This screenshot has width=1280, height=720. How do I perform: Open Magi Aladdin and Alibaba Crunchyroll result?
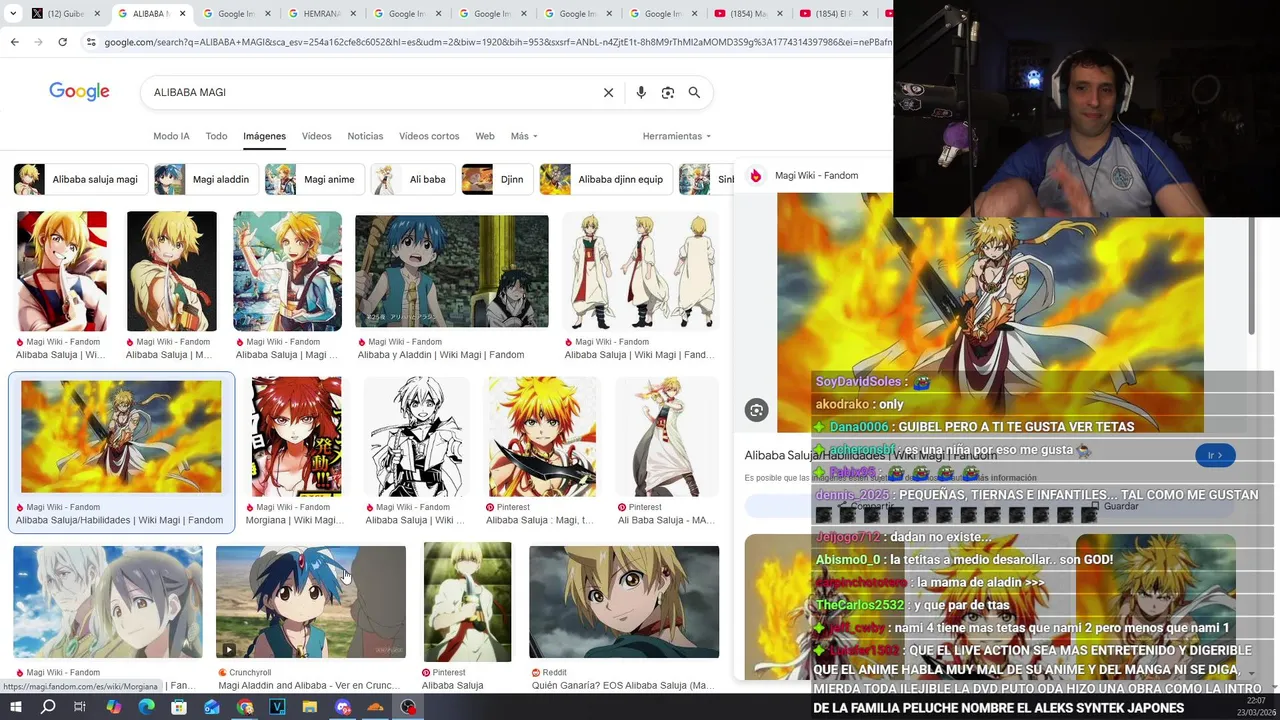pyautogui.click(x=308, y=685)
